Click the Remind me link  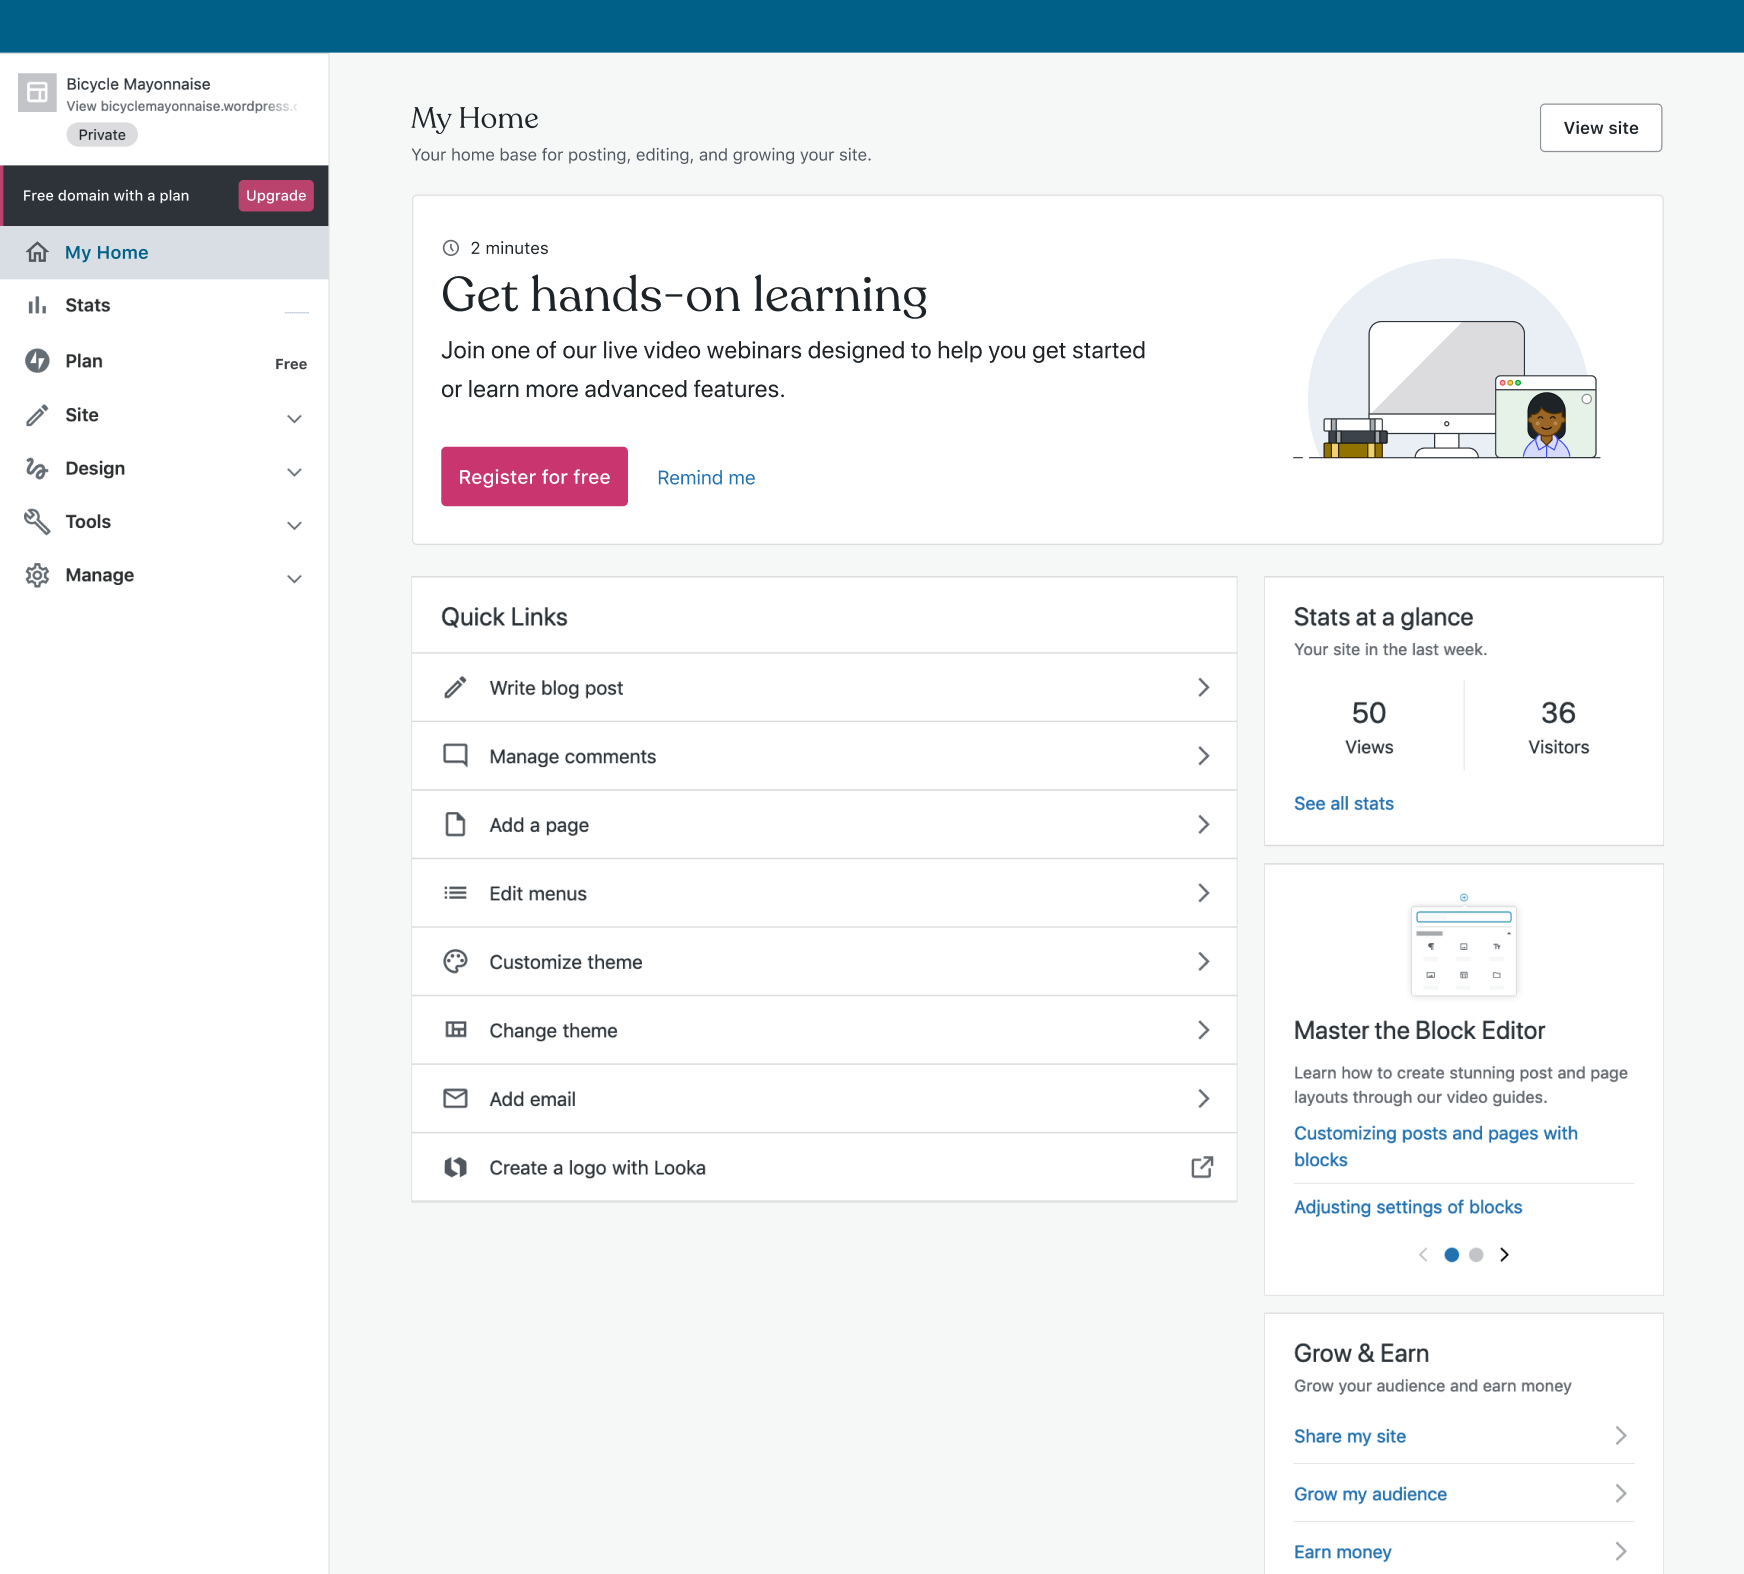click(706, 477)
